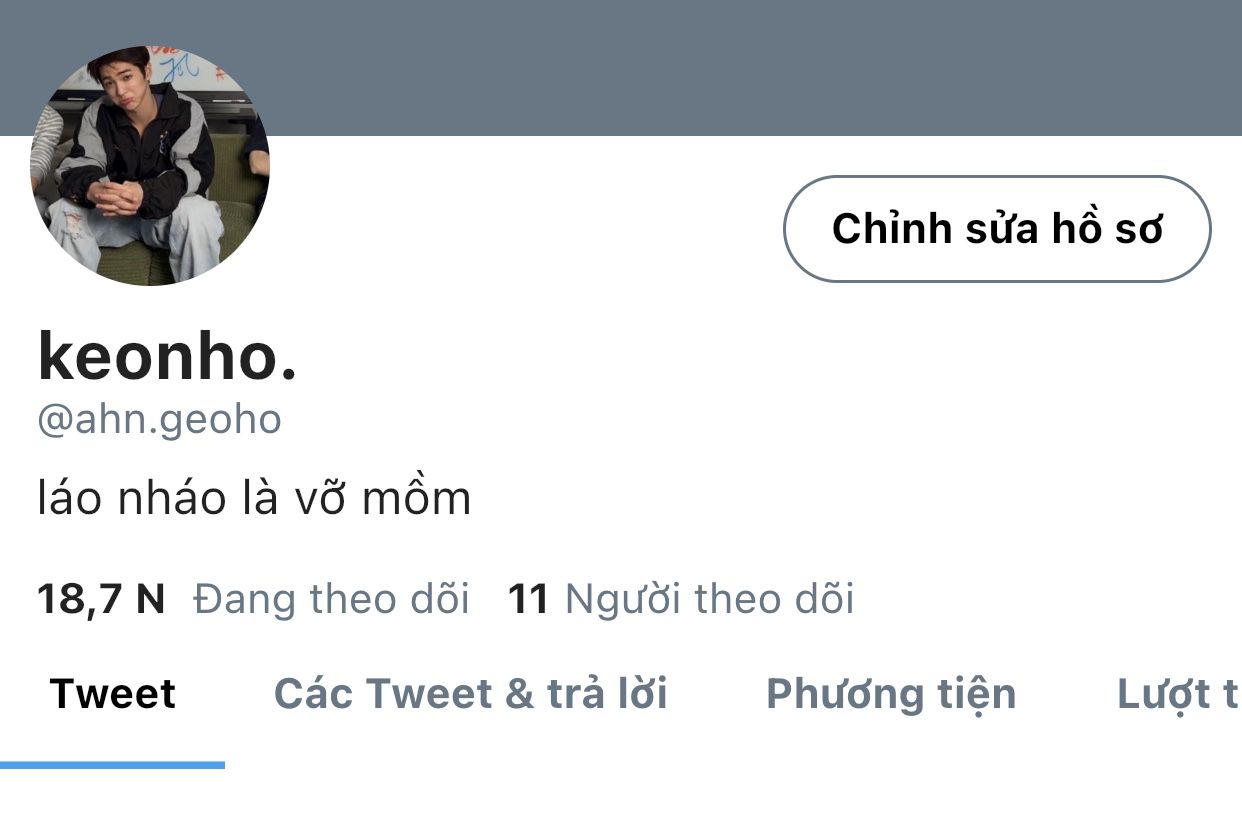Image resolution: width=1242 pixels, height=820 pixels.
Task: Open the 11 followers count
Action: click(529, 599)
